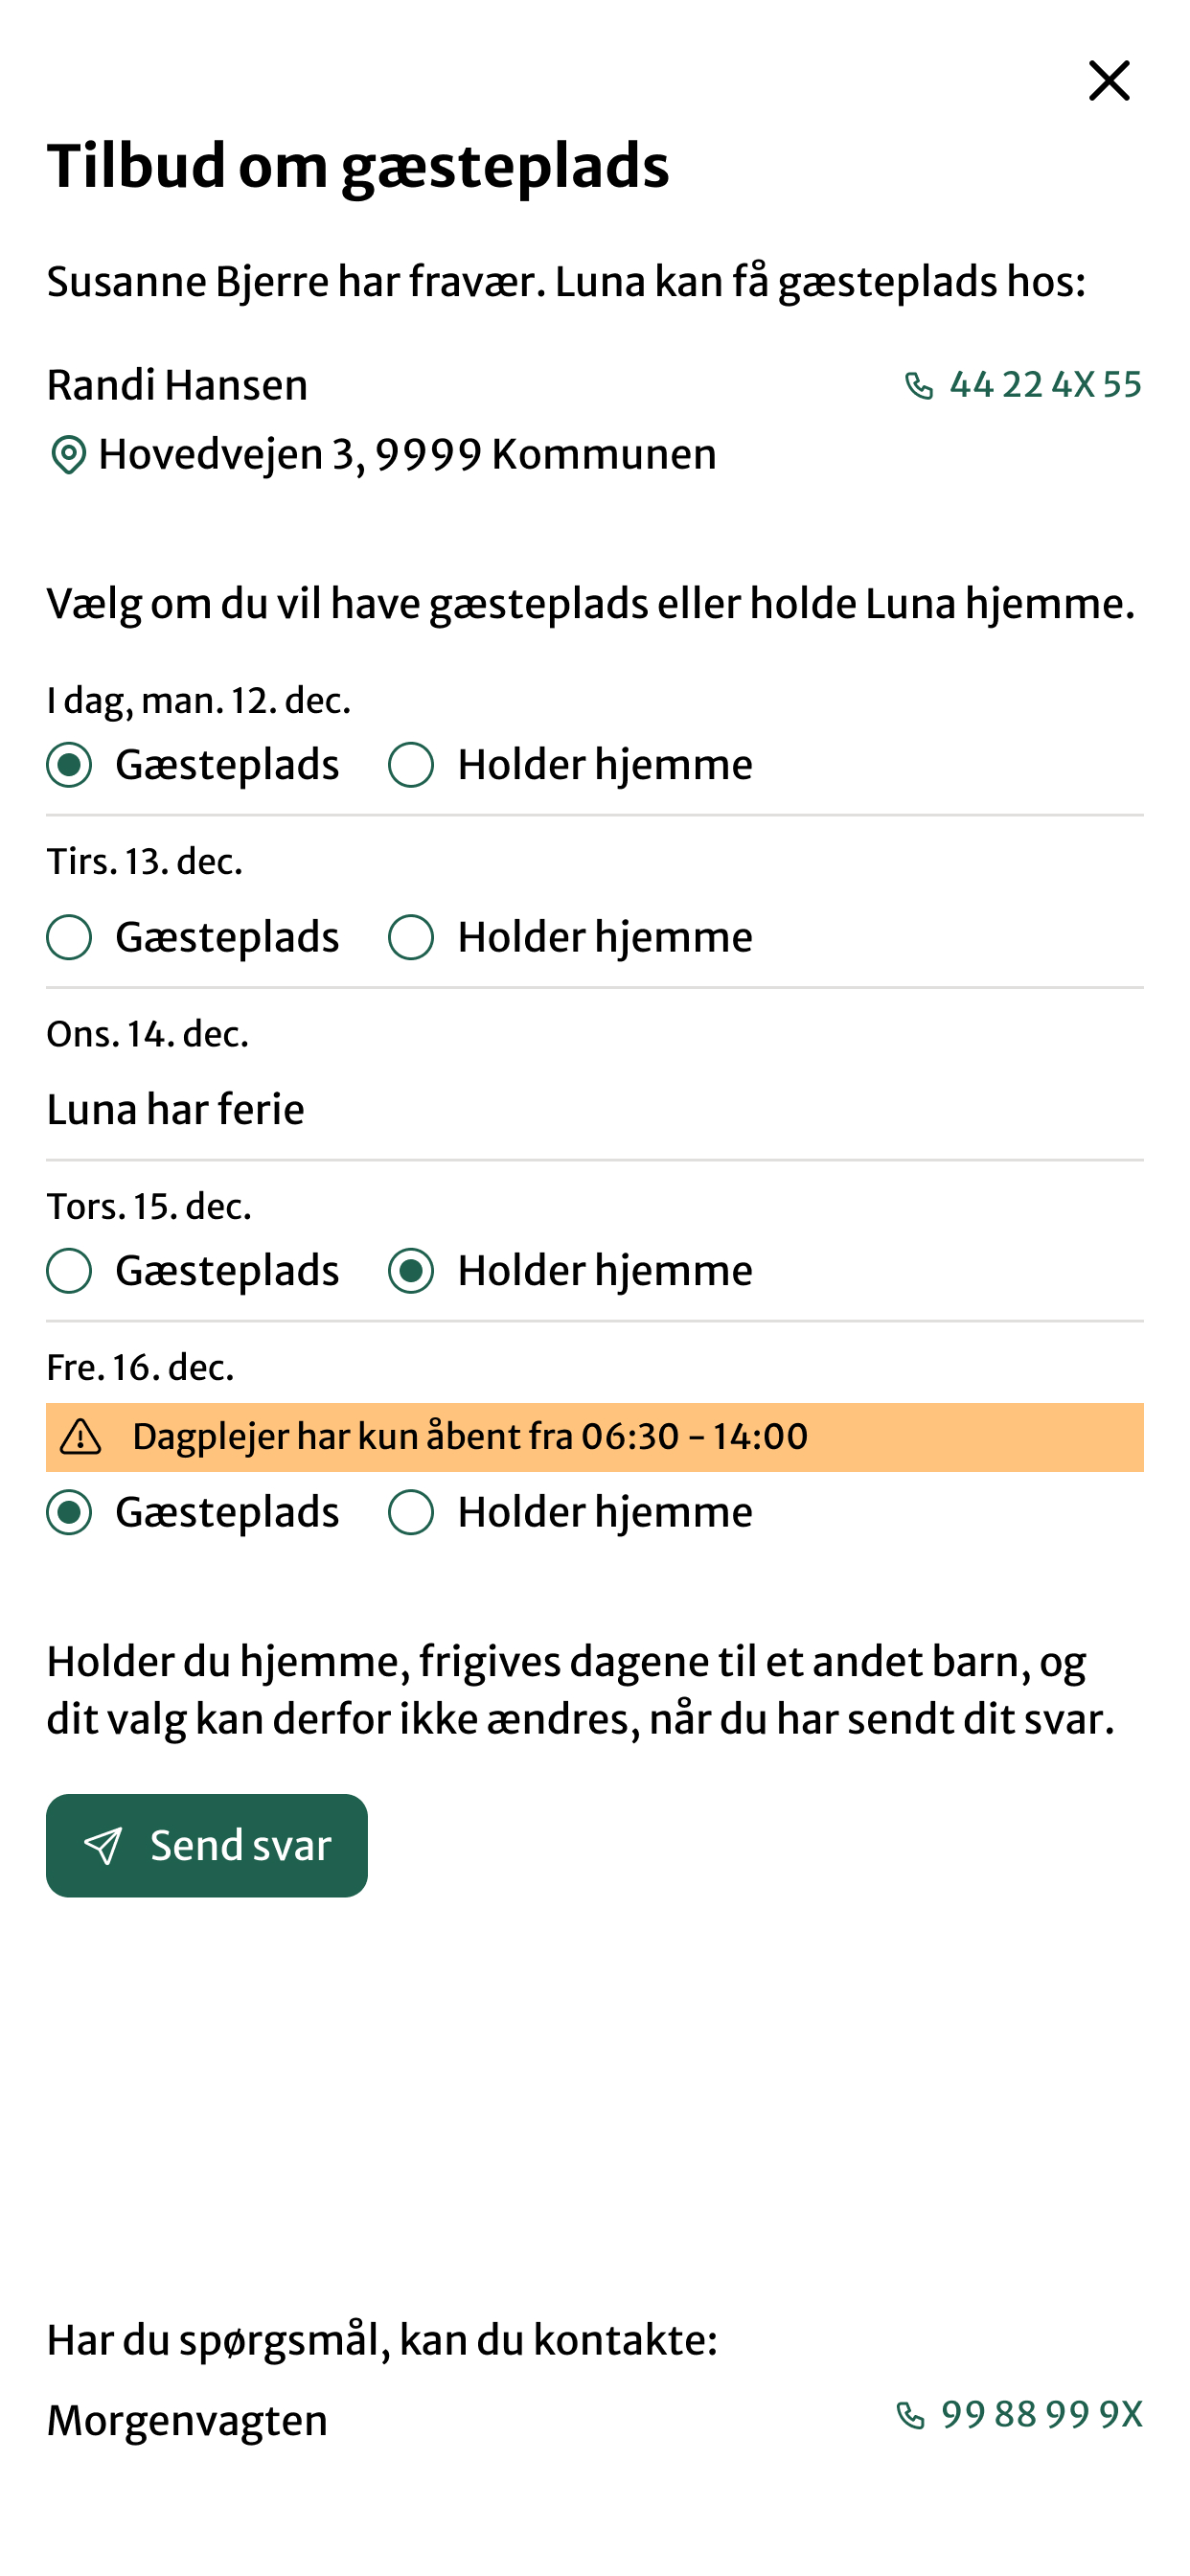Call Randi Hansen's number 44 22 4X 55
1190x2576 pixels.
coord(1045,385)
